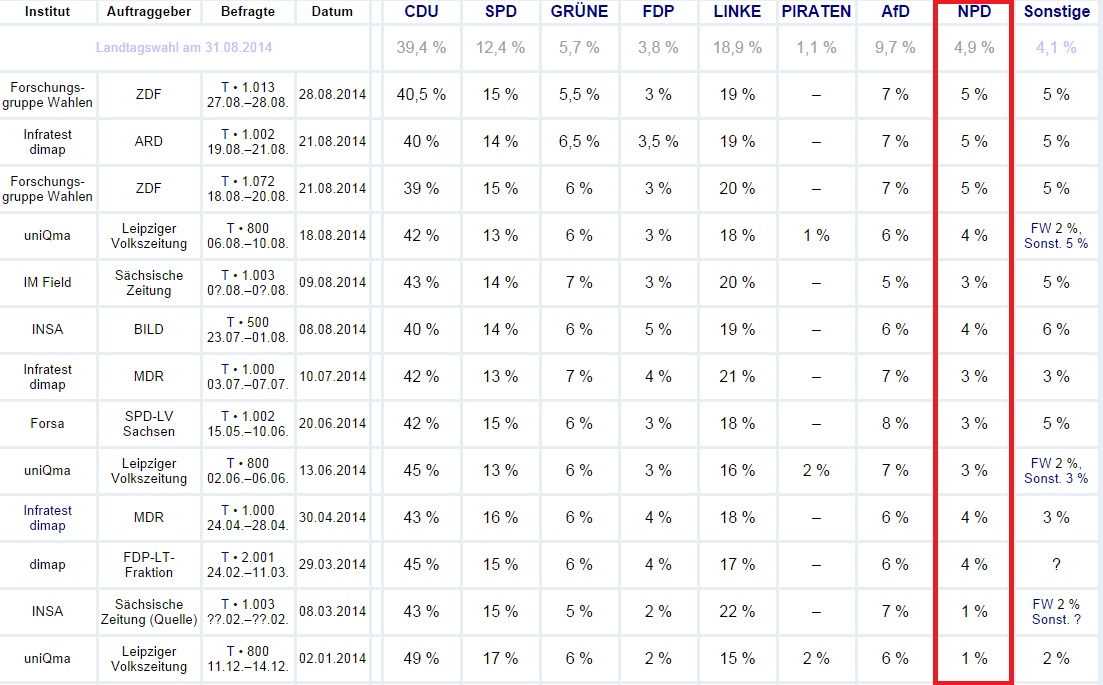Image resolution: width=1103 pixels, height=685 pixels.
Task: Click the PIRATEN column header
Action: [x=816, y=12]
